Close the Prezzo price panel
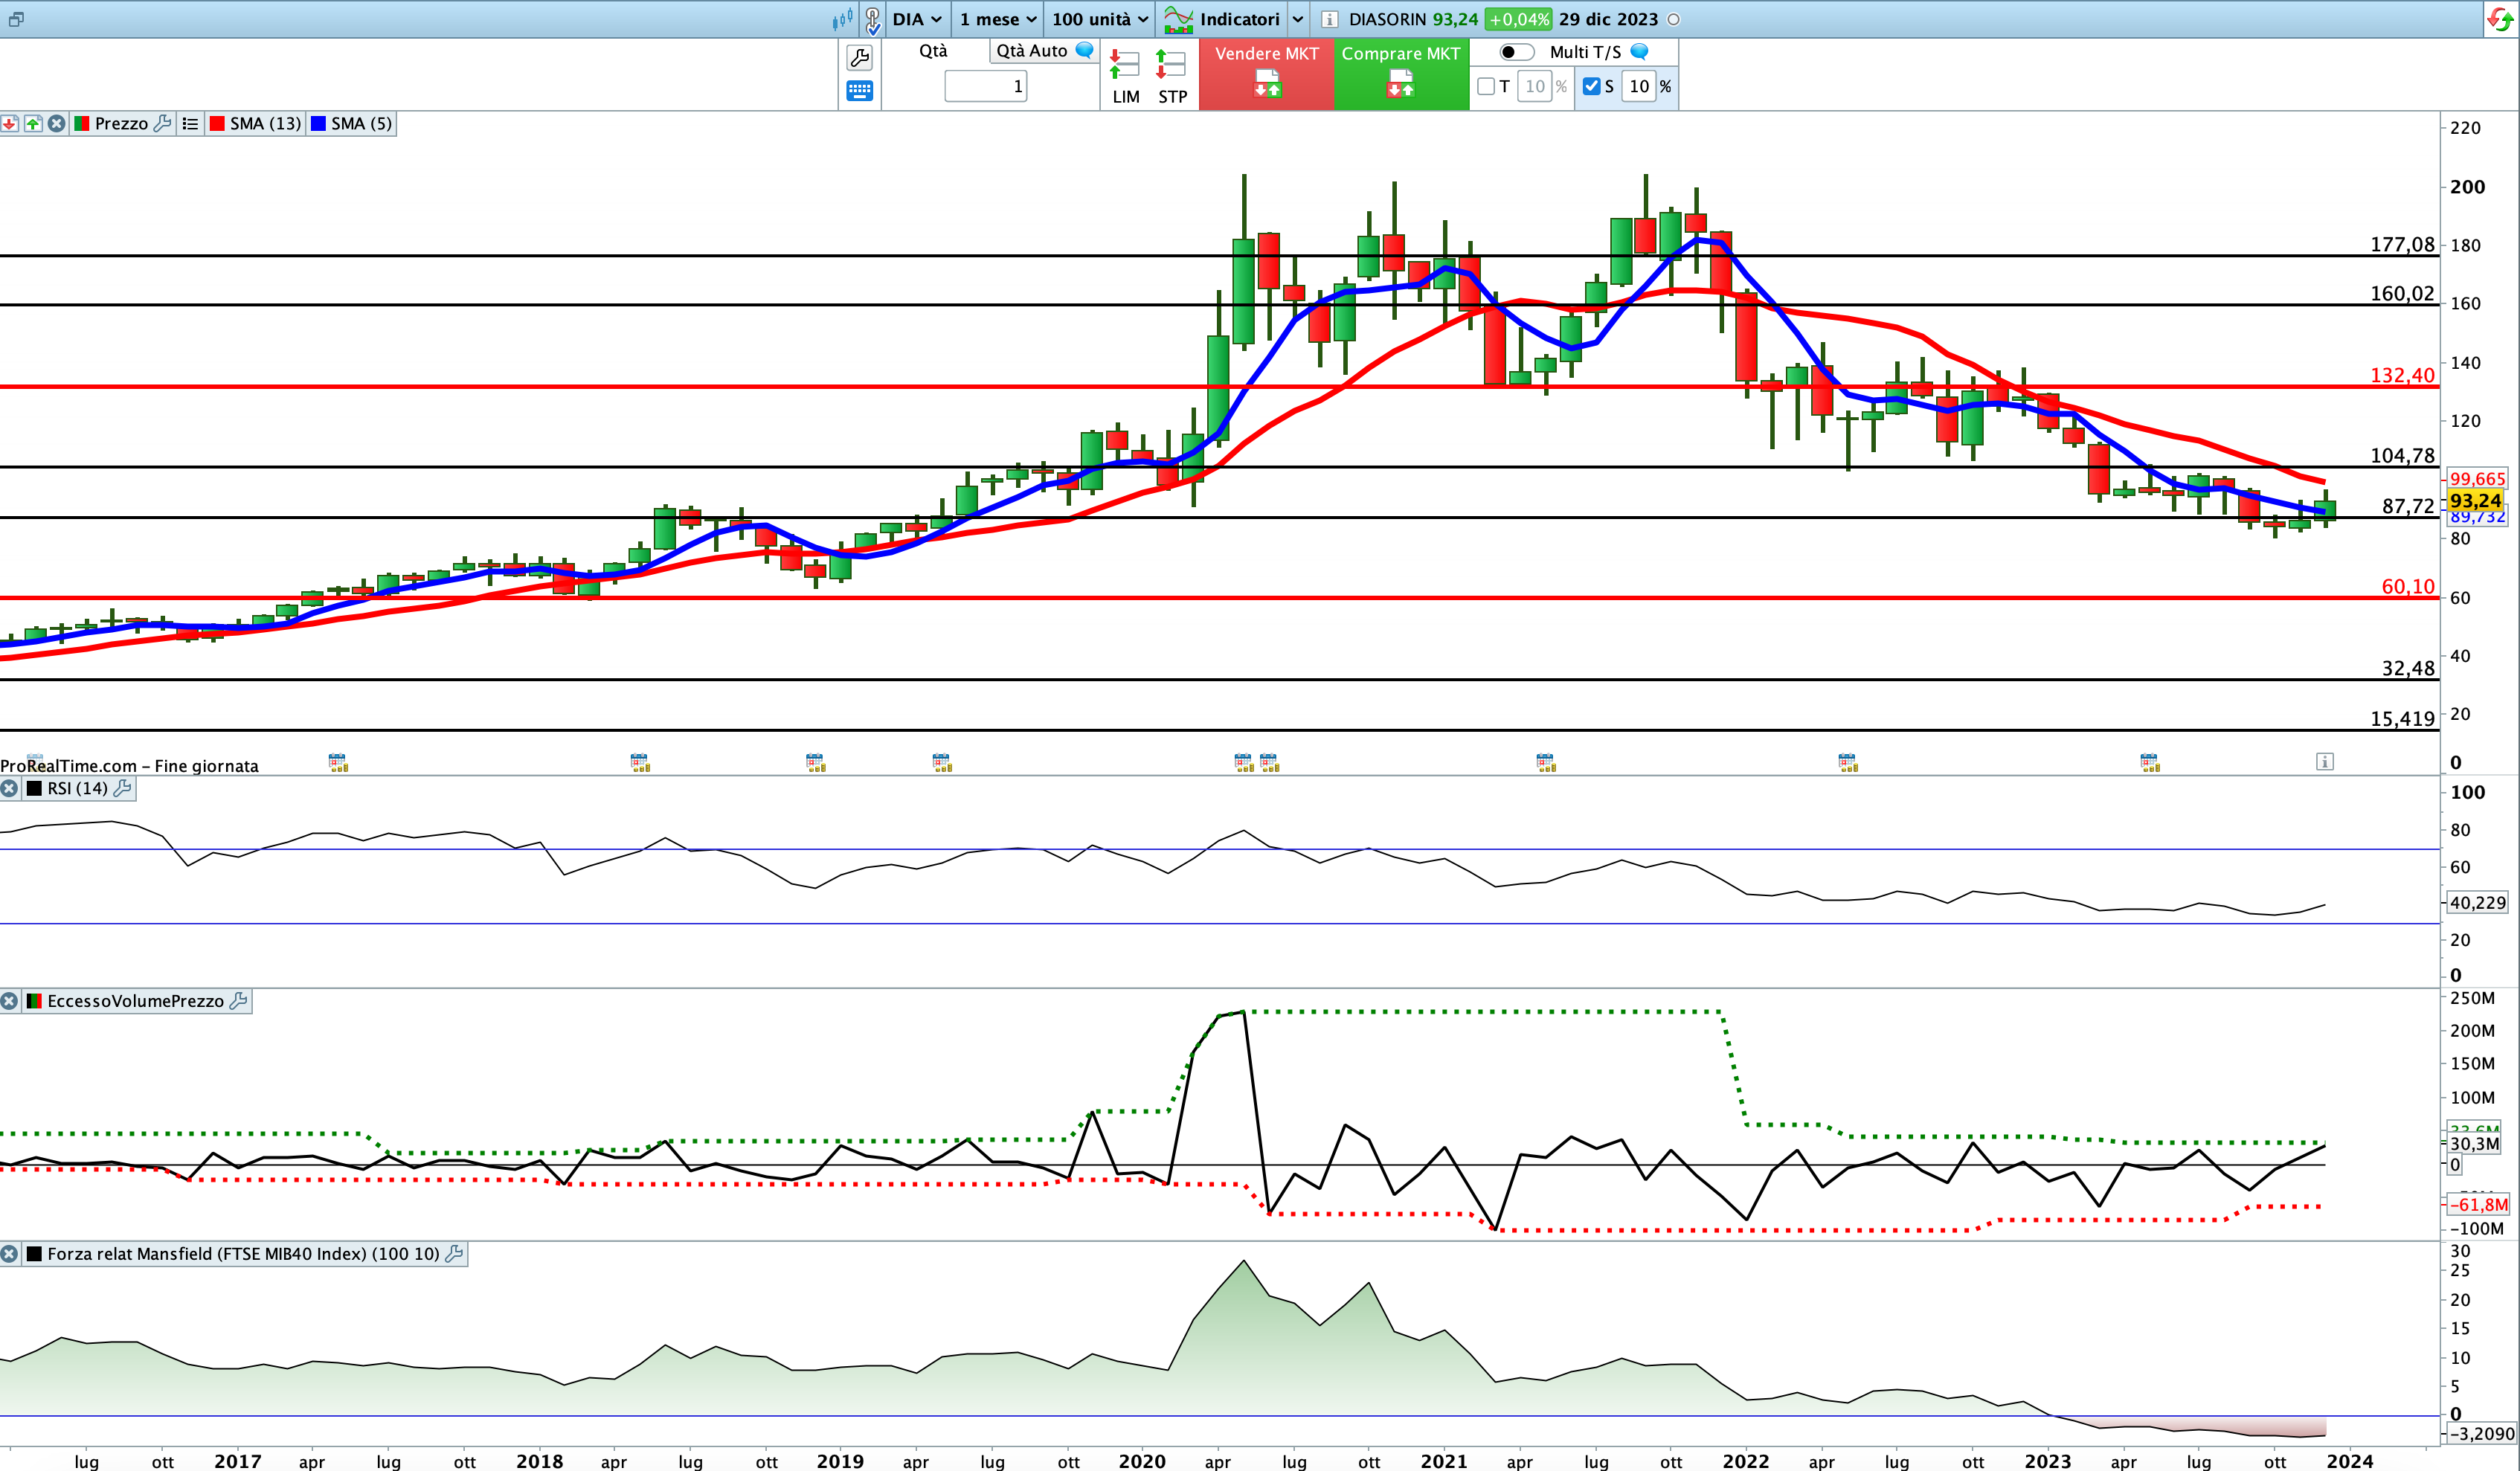The width and height of the screenshot is (2520, 1471). coord(57,123)
